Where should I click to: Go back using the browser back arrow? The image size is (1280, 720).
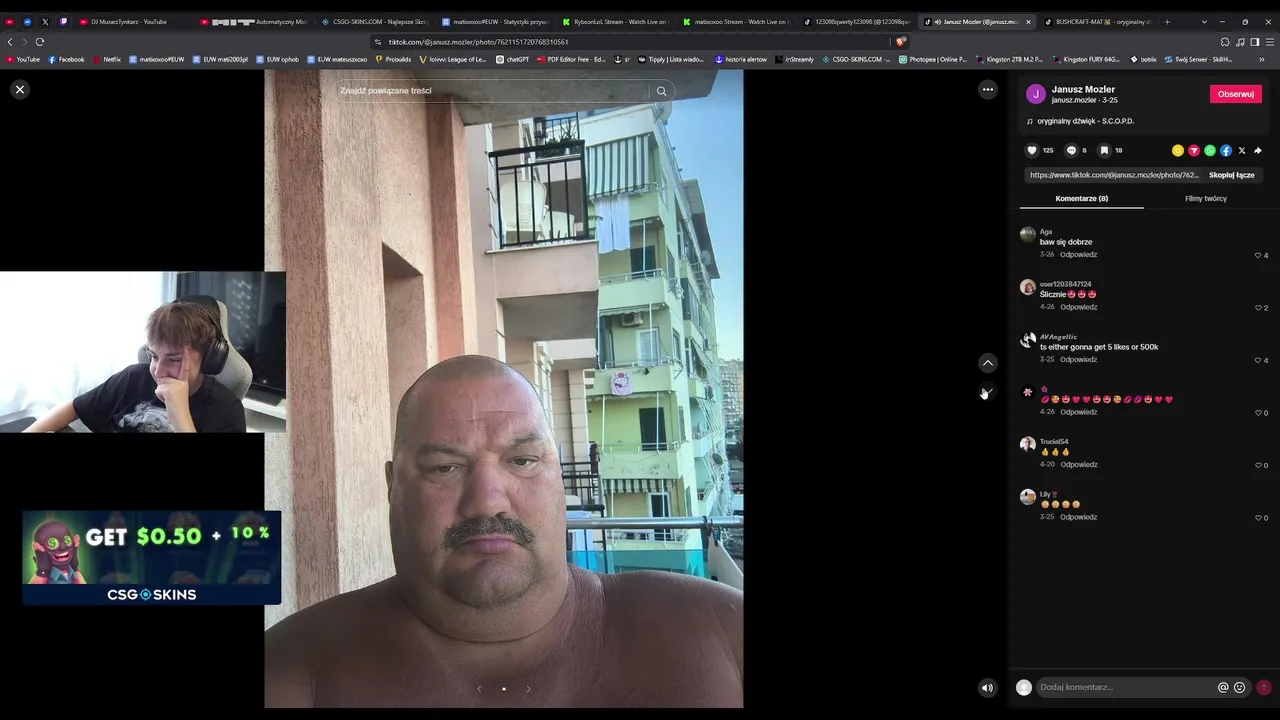coord(10,42)
